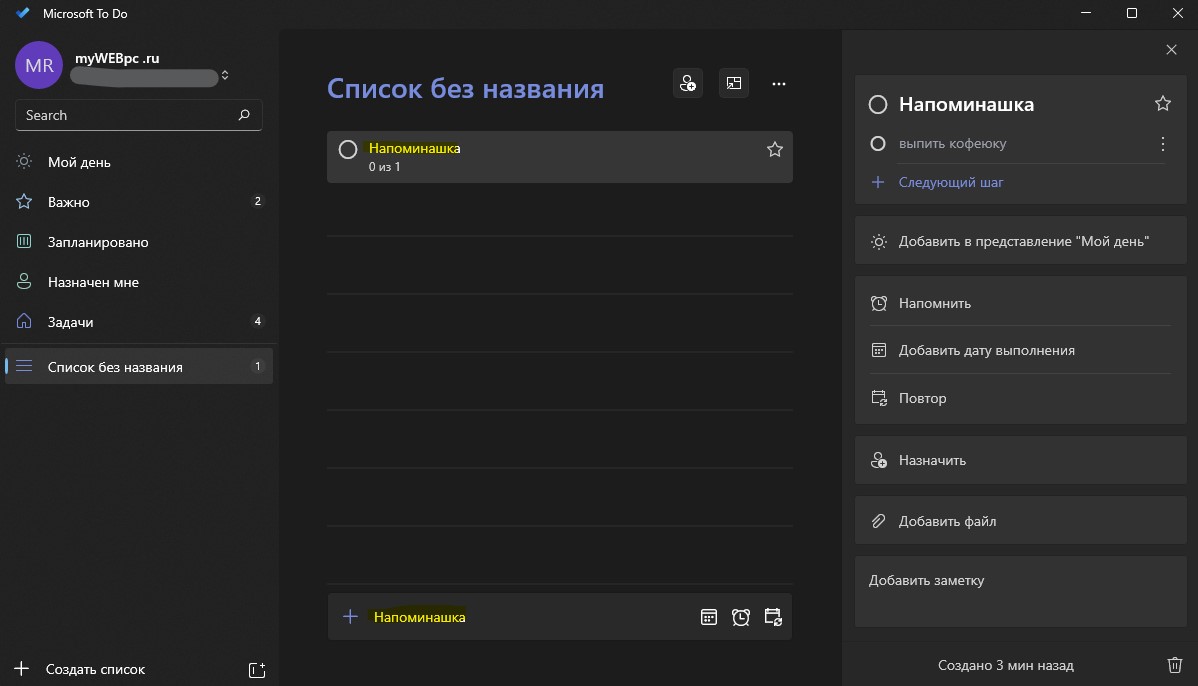Delete the task with trash icon

coord(1175,665)
